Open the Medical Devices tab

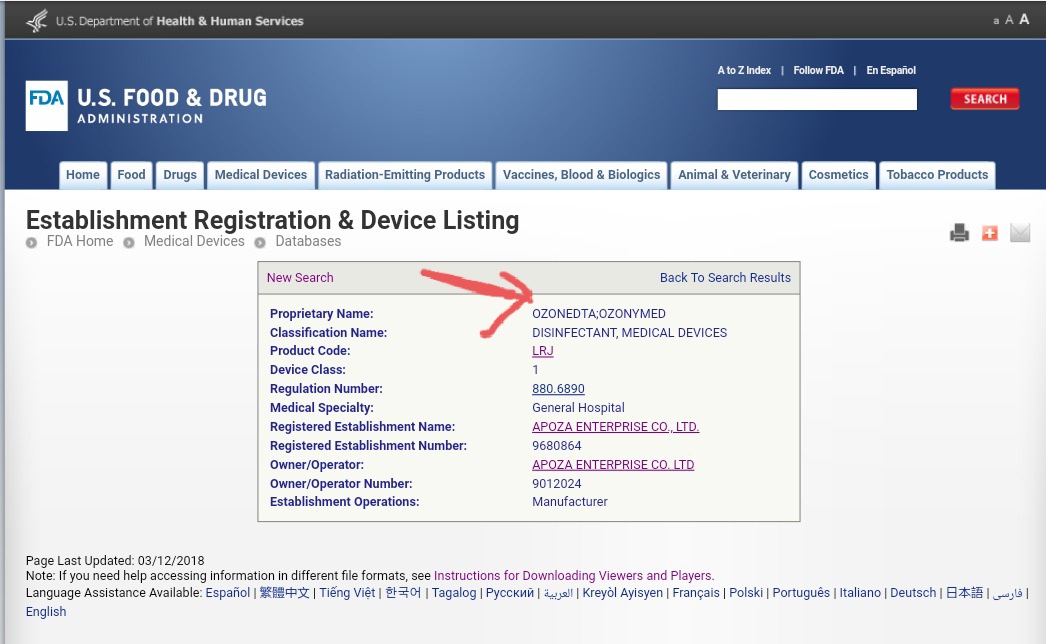coord(261,175)
